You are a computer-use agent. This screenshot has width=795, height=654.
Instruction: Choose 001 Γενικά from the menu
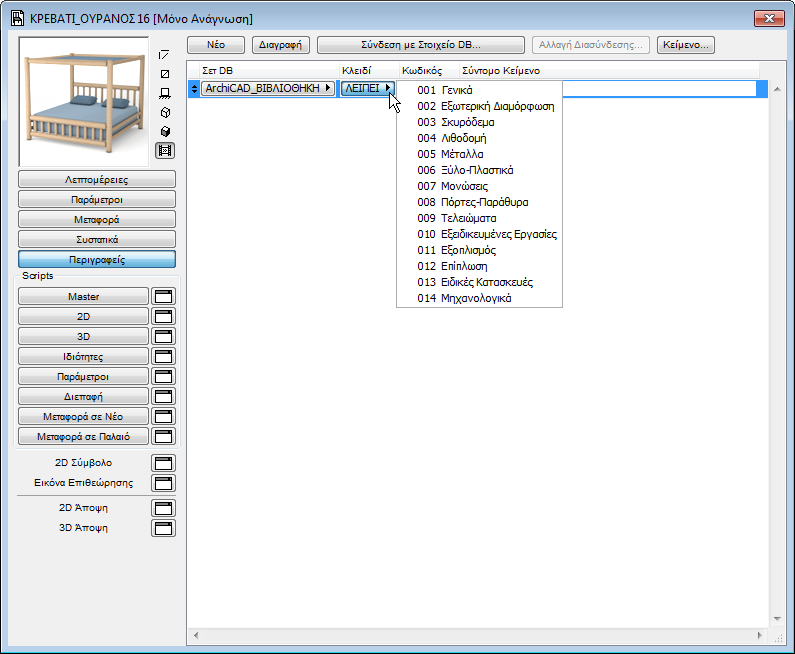(x=480, y=90)
